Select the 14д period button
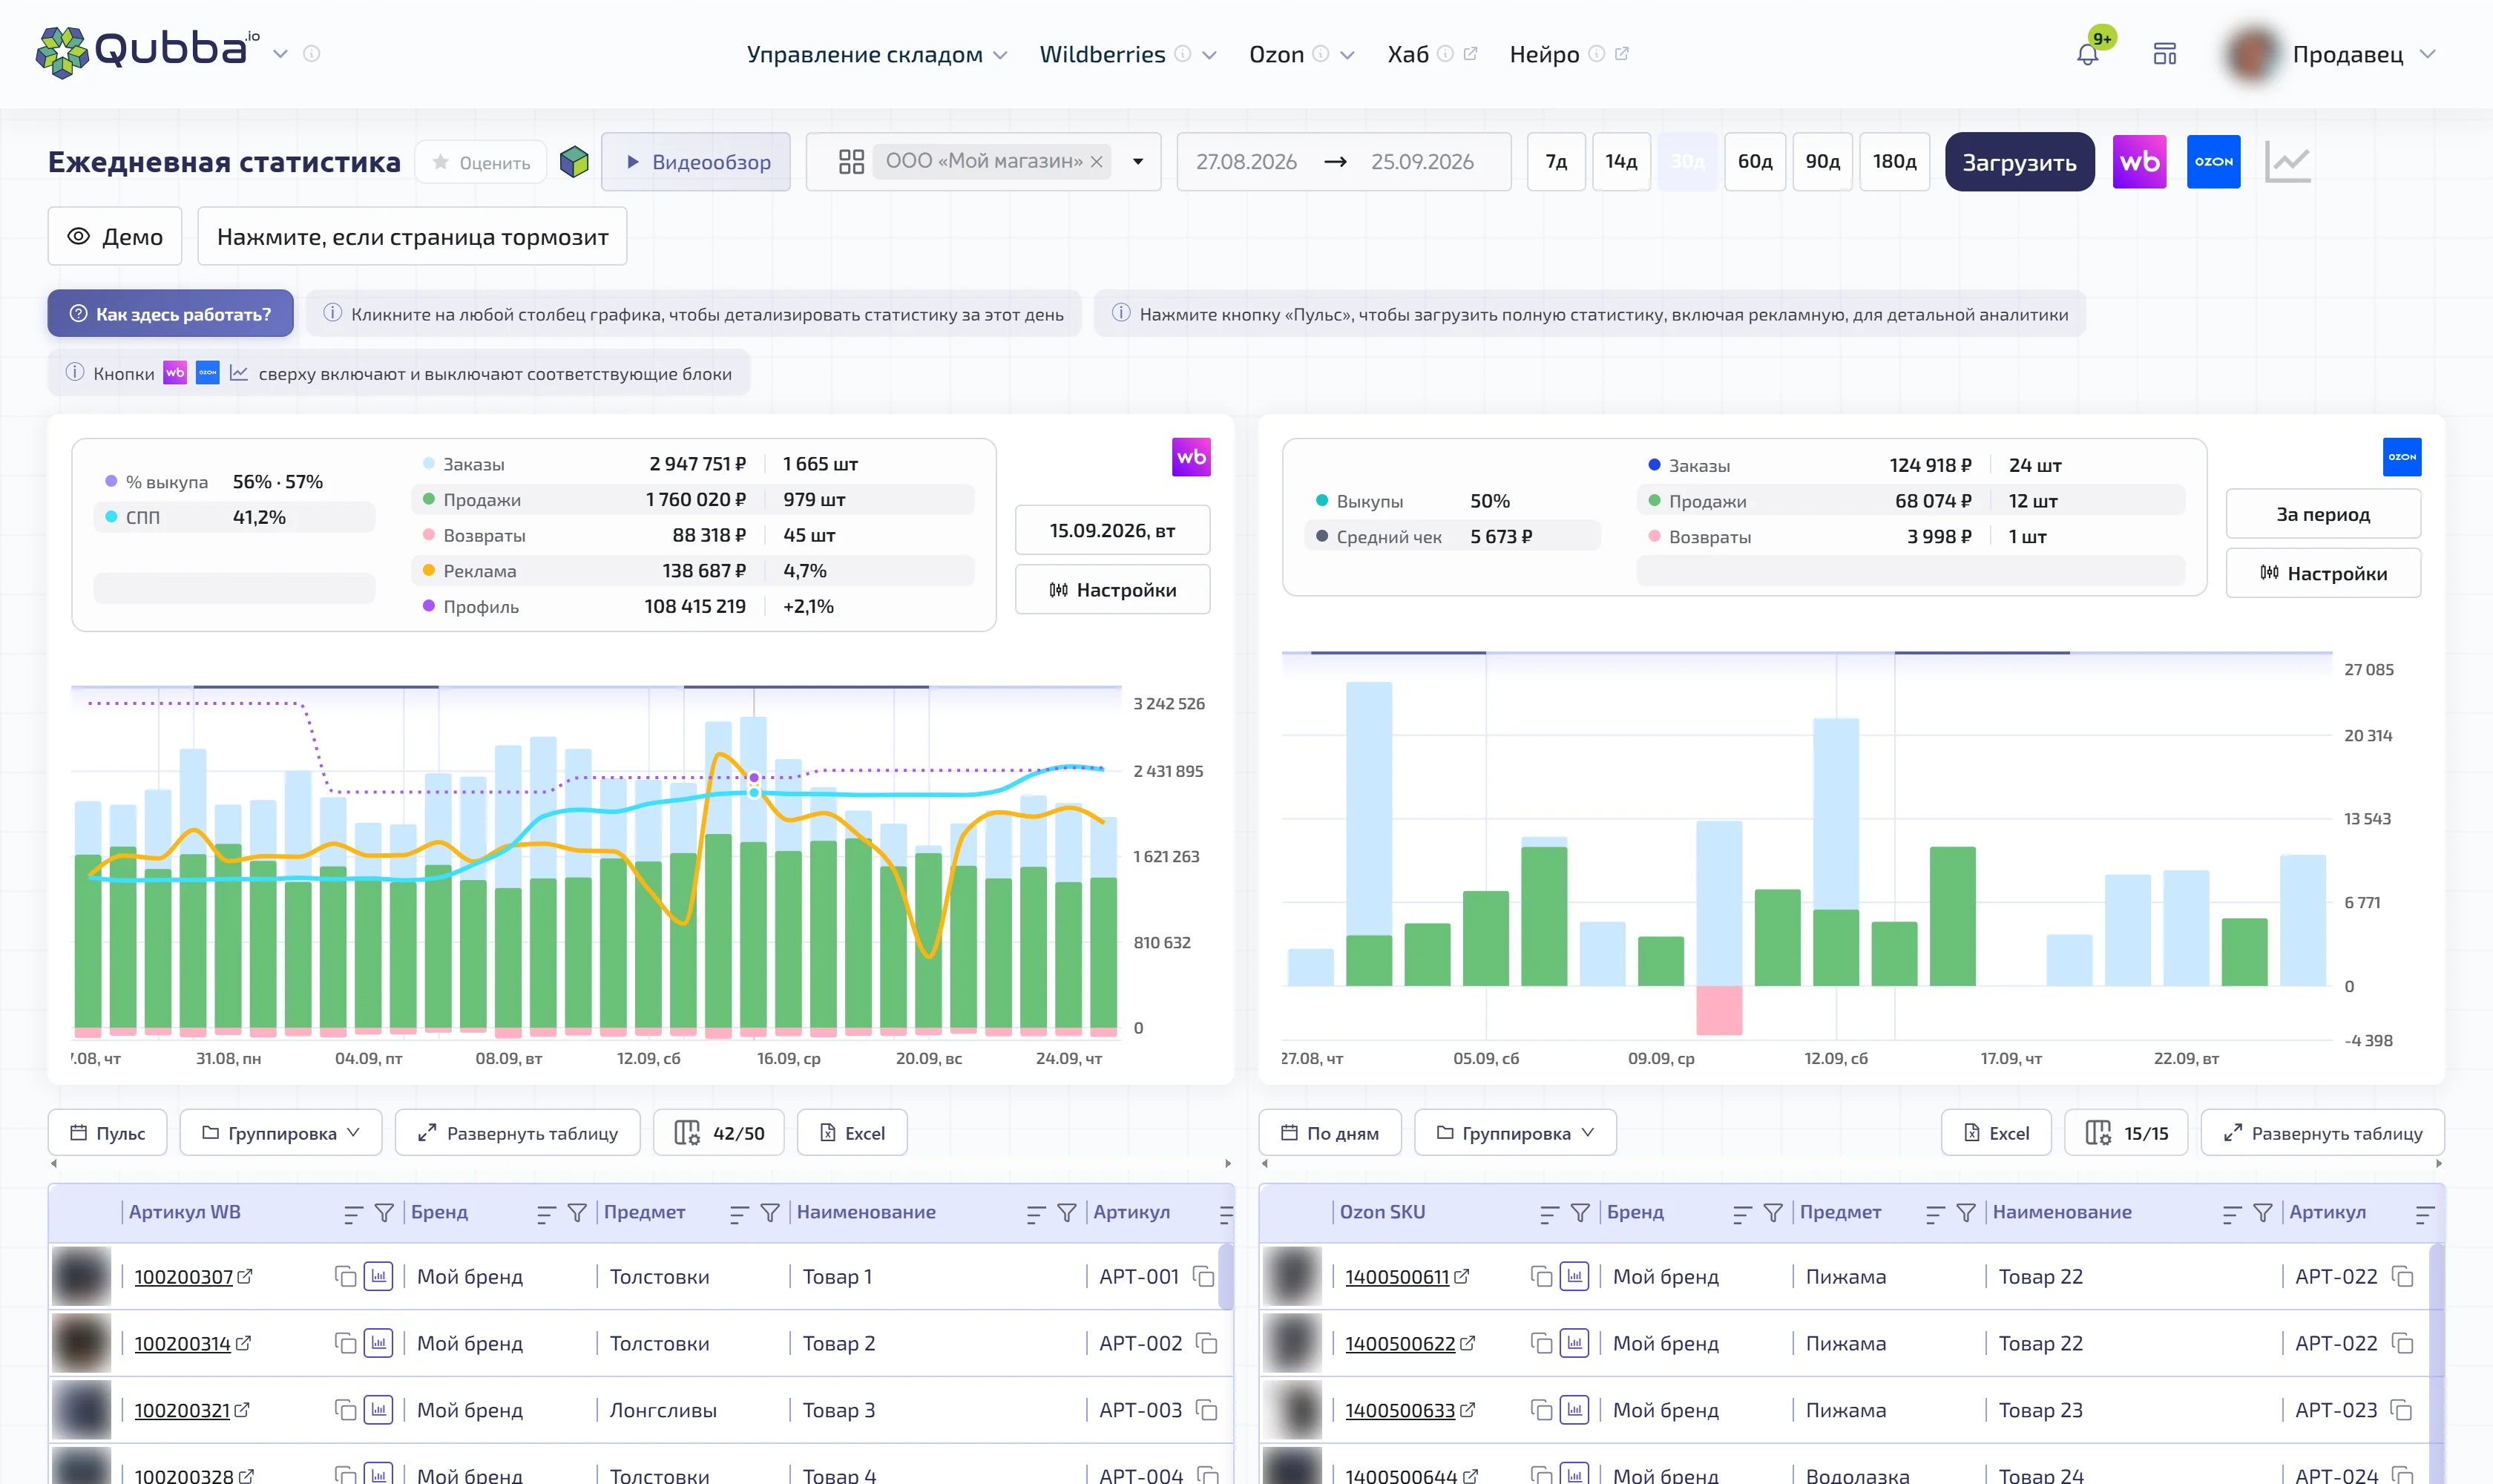Viewport: 2493px width, 1484px height. tap(1621, 162)
